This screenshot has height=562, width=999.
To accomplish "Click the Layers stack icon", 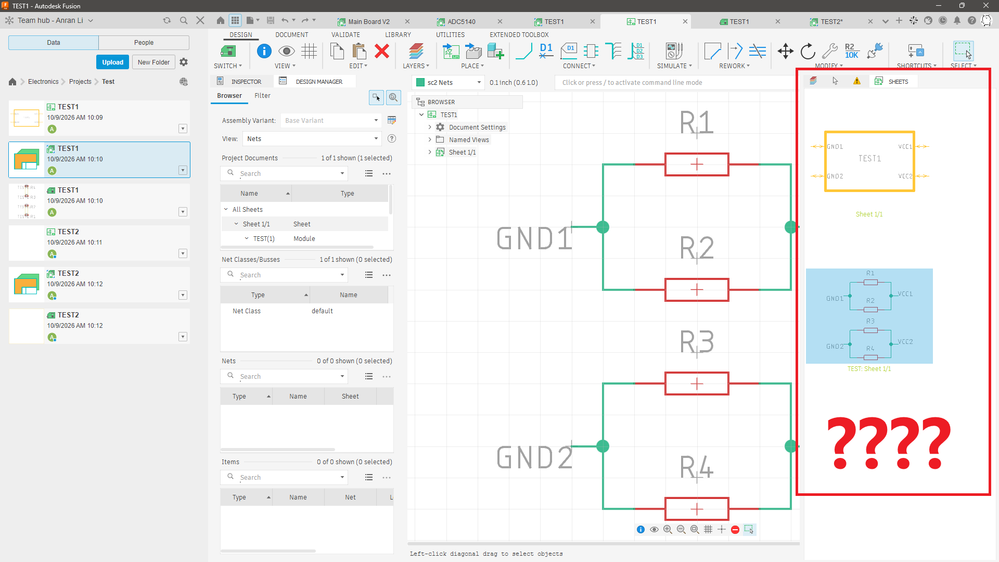I will point(415,51).
